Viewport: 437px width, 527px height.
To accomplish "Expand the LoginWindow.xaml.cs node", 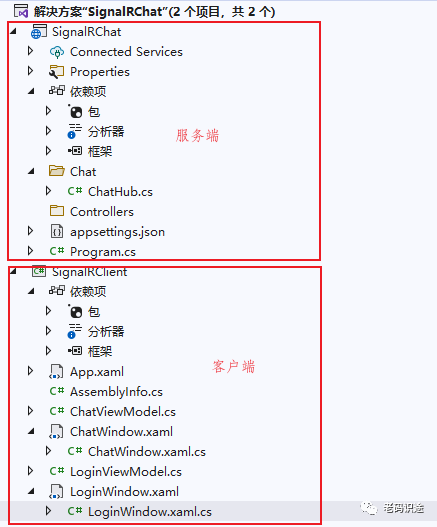I will click(48, 511).
